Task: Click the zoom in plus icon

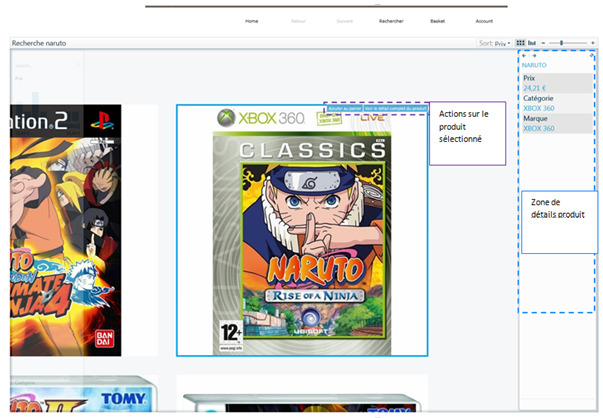Action: click(x=593, y=43)
